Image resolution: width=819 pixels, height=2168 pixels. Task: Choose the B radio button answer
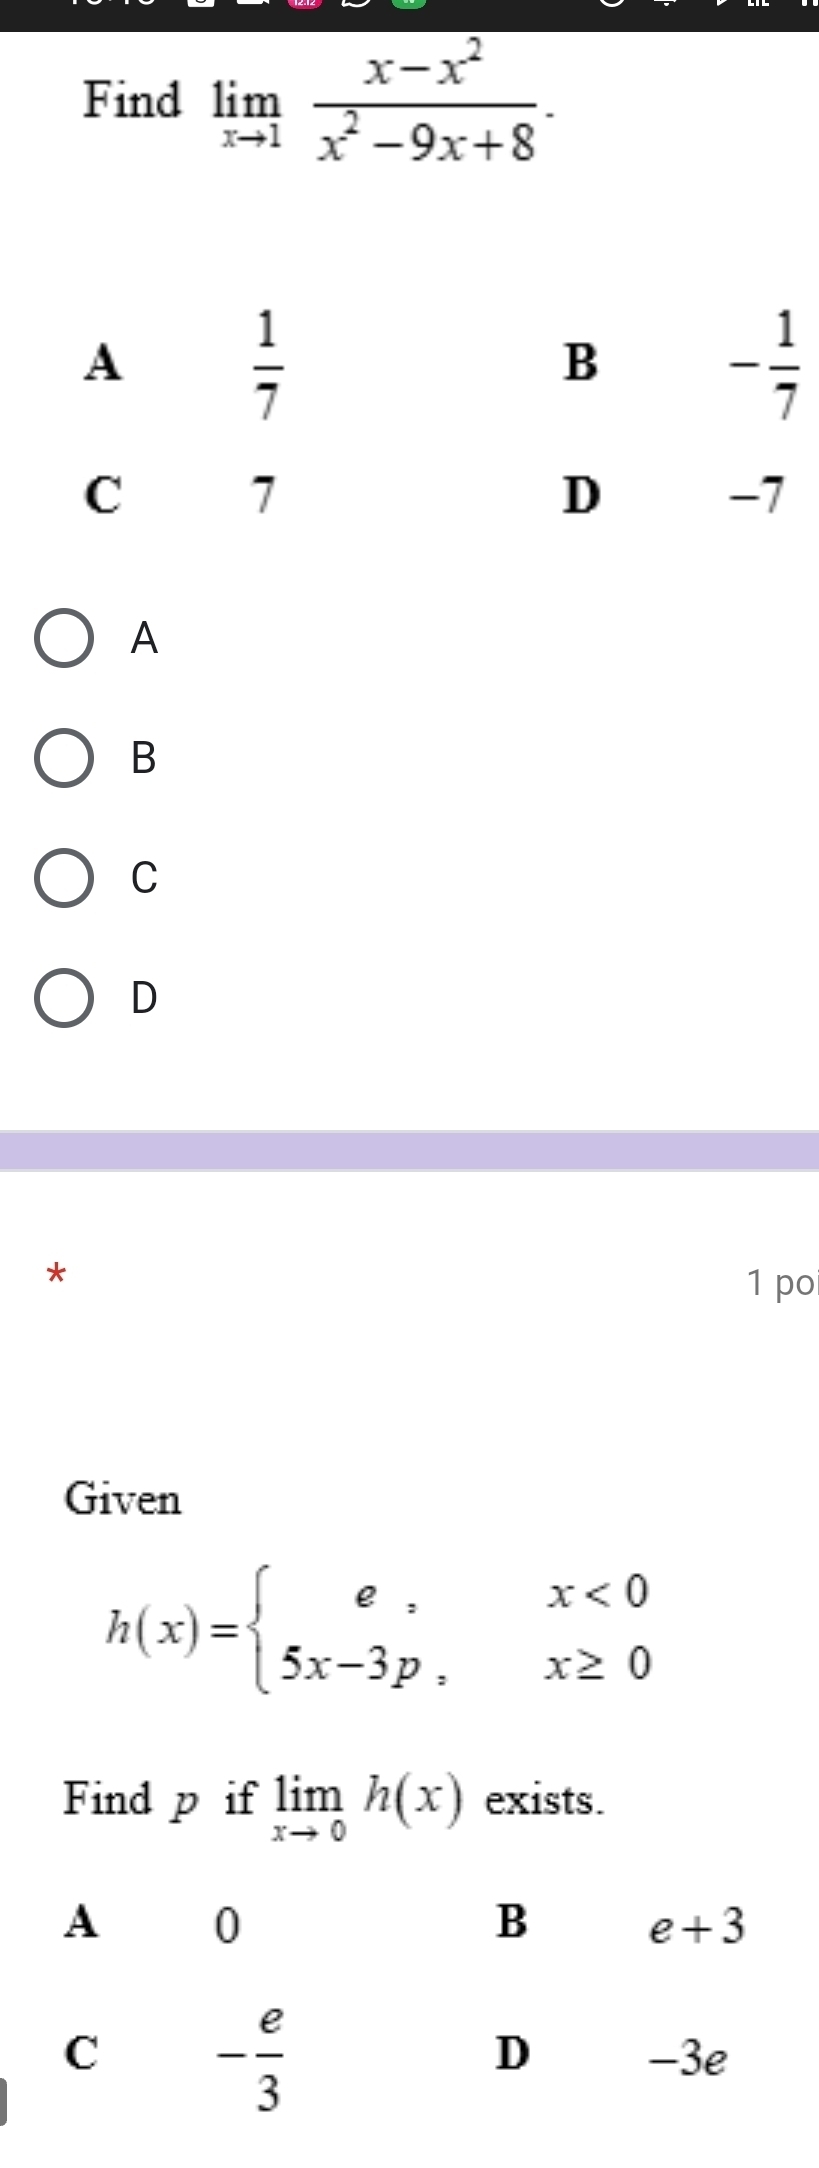coord(65,758)
